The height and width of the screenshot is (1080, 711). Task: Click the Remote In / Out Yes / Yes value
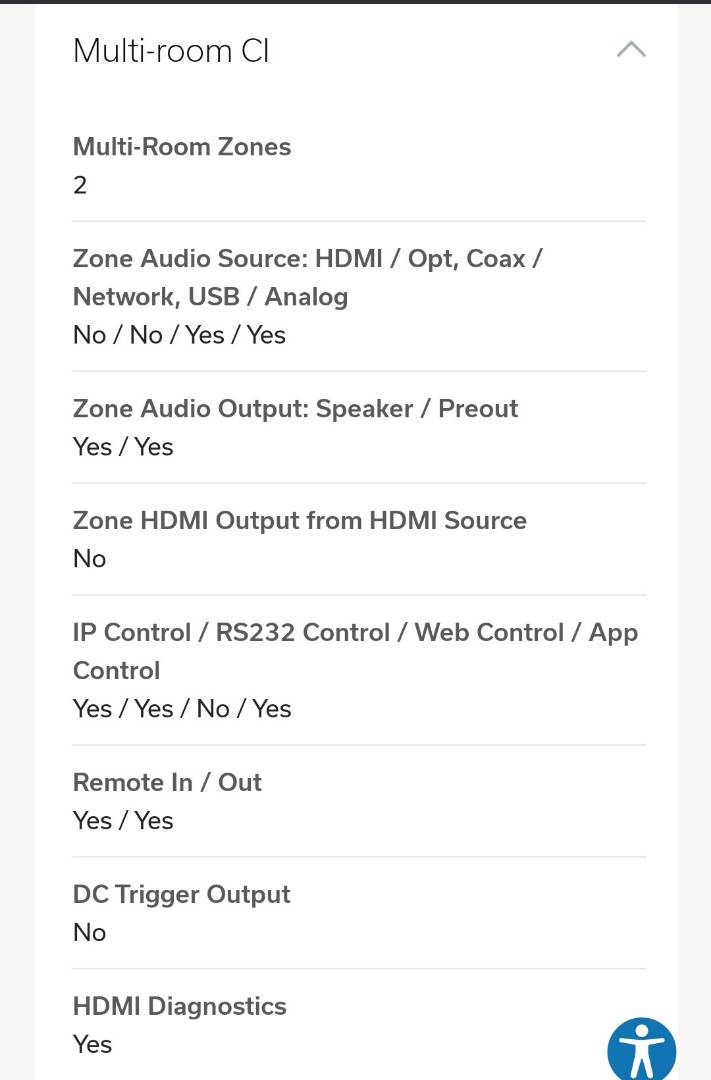click(x=123, y=821)
